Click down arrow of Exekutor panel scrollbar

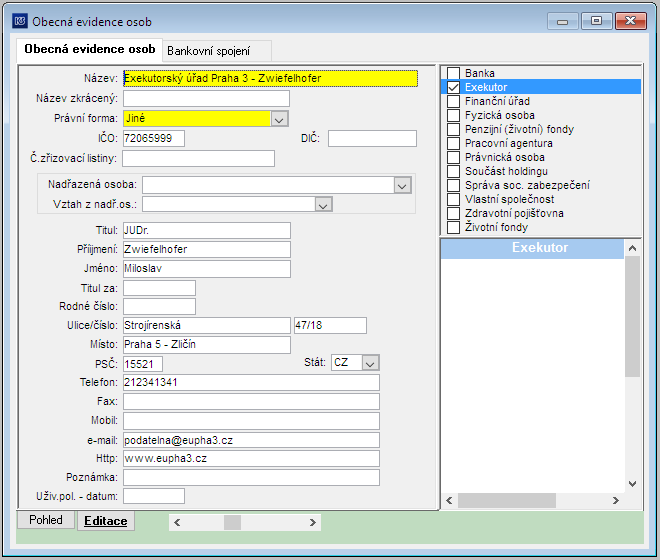pos(632,484)
